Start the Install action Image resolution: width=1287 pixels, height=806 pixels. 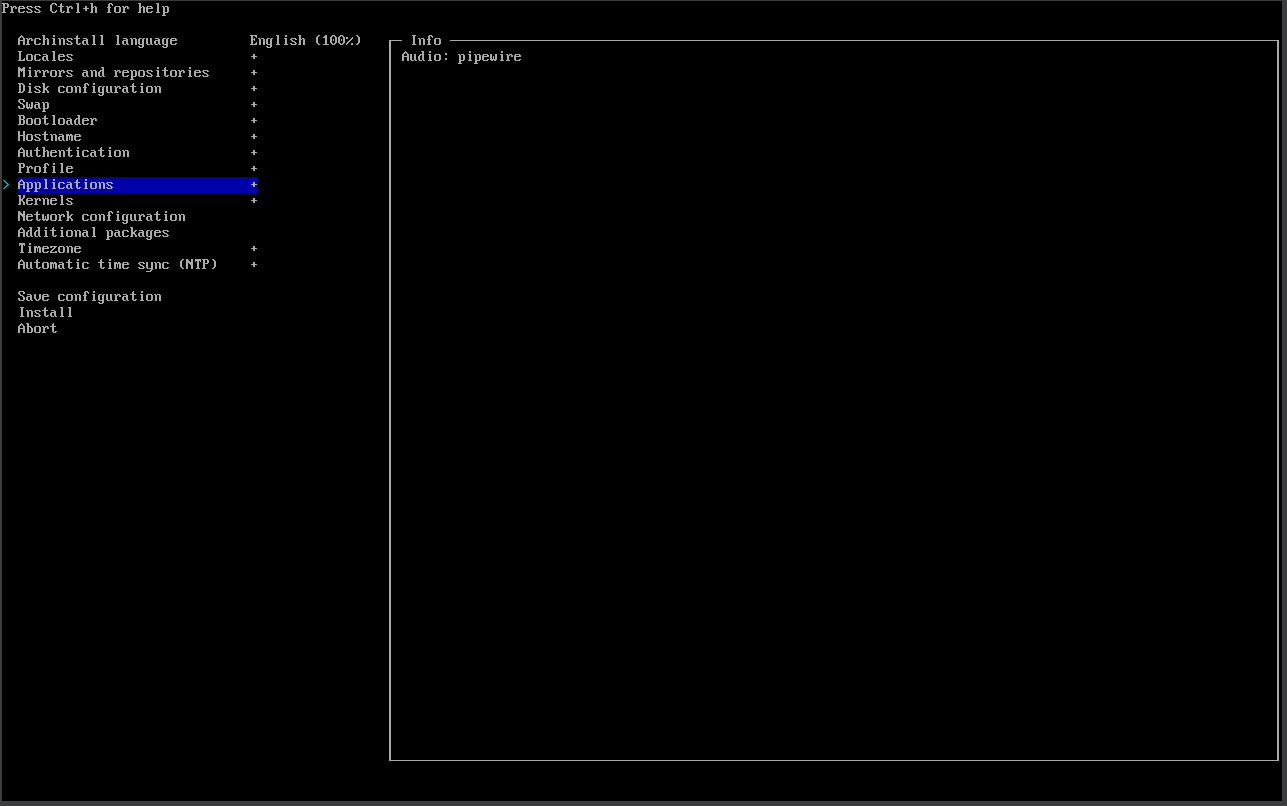pyautogui.click(x=45, y=313)
